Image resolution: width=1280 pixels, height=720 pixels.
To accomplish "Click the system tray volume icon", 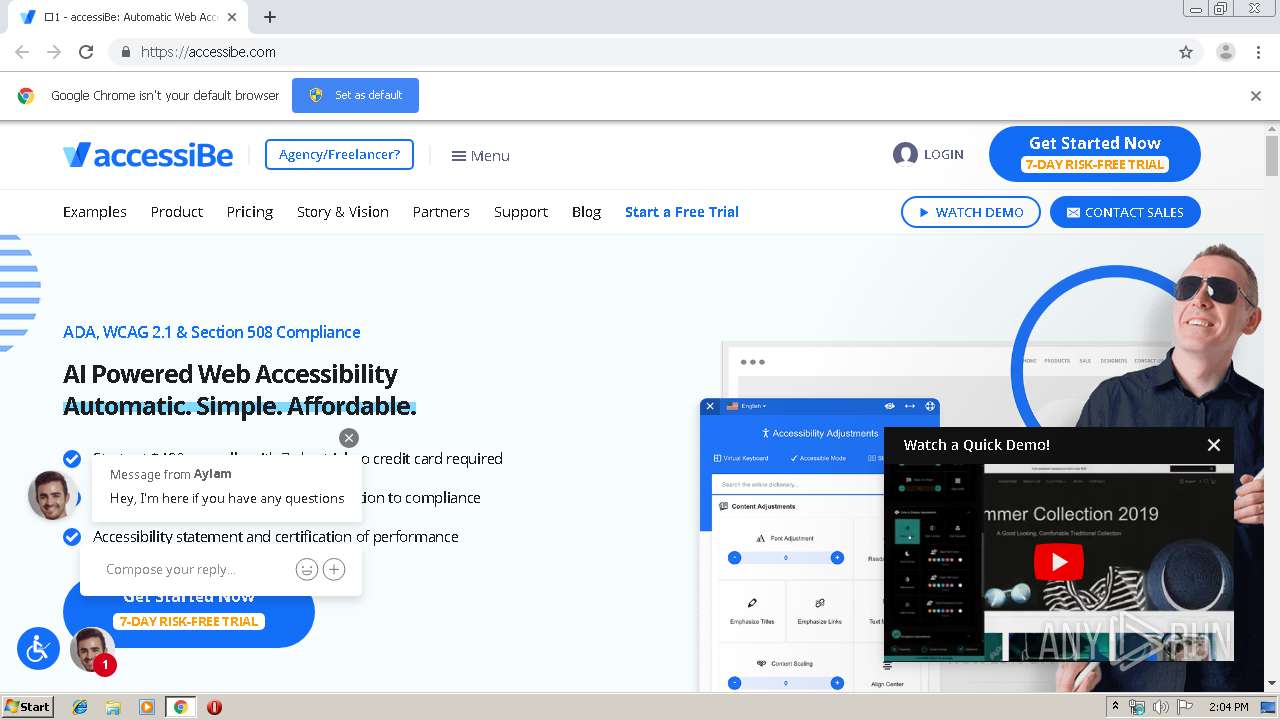I will 1161,707.
